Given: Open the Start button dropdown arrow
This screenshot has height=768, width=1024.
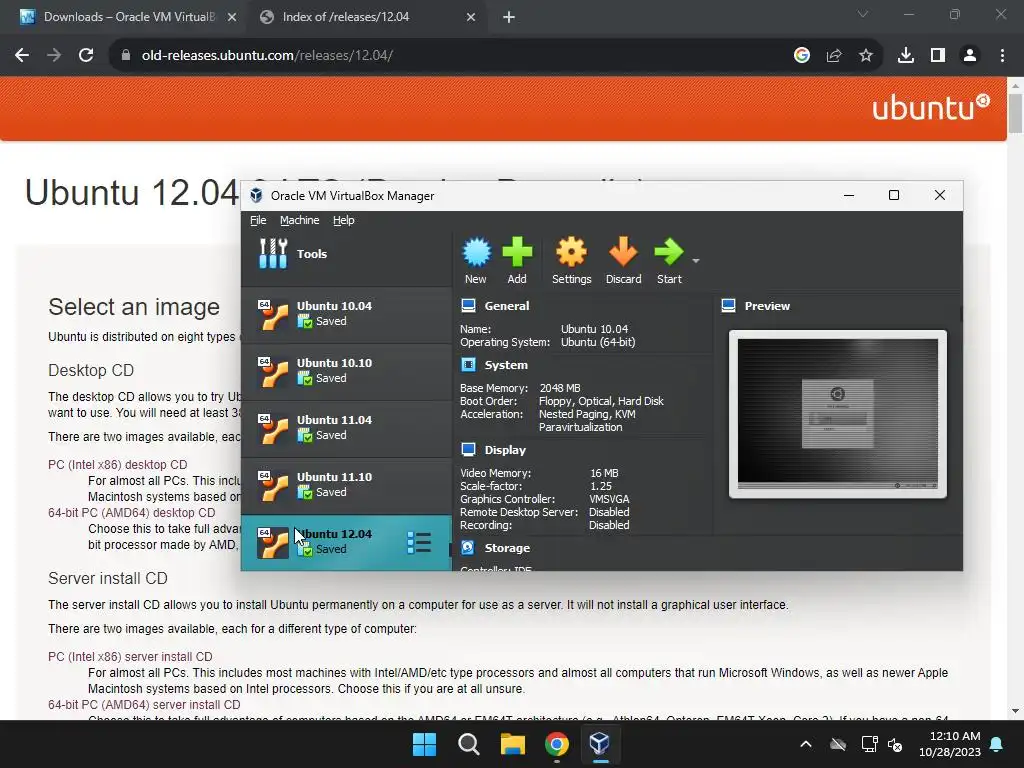Looking at the screenshot, I should pyautogui.click(x=696, y=261).
